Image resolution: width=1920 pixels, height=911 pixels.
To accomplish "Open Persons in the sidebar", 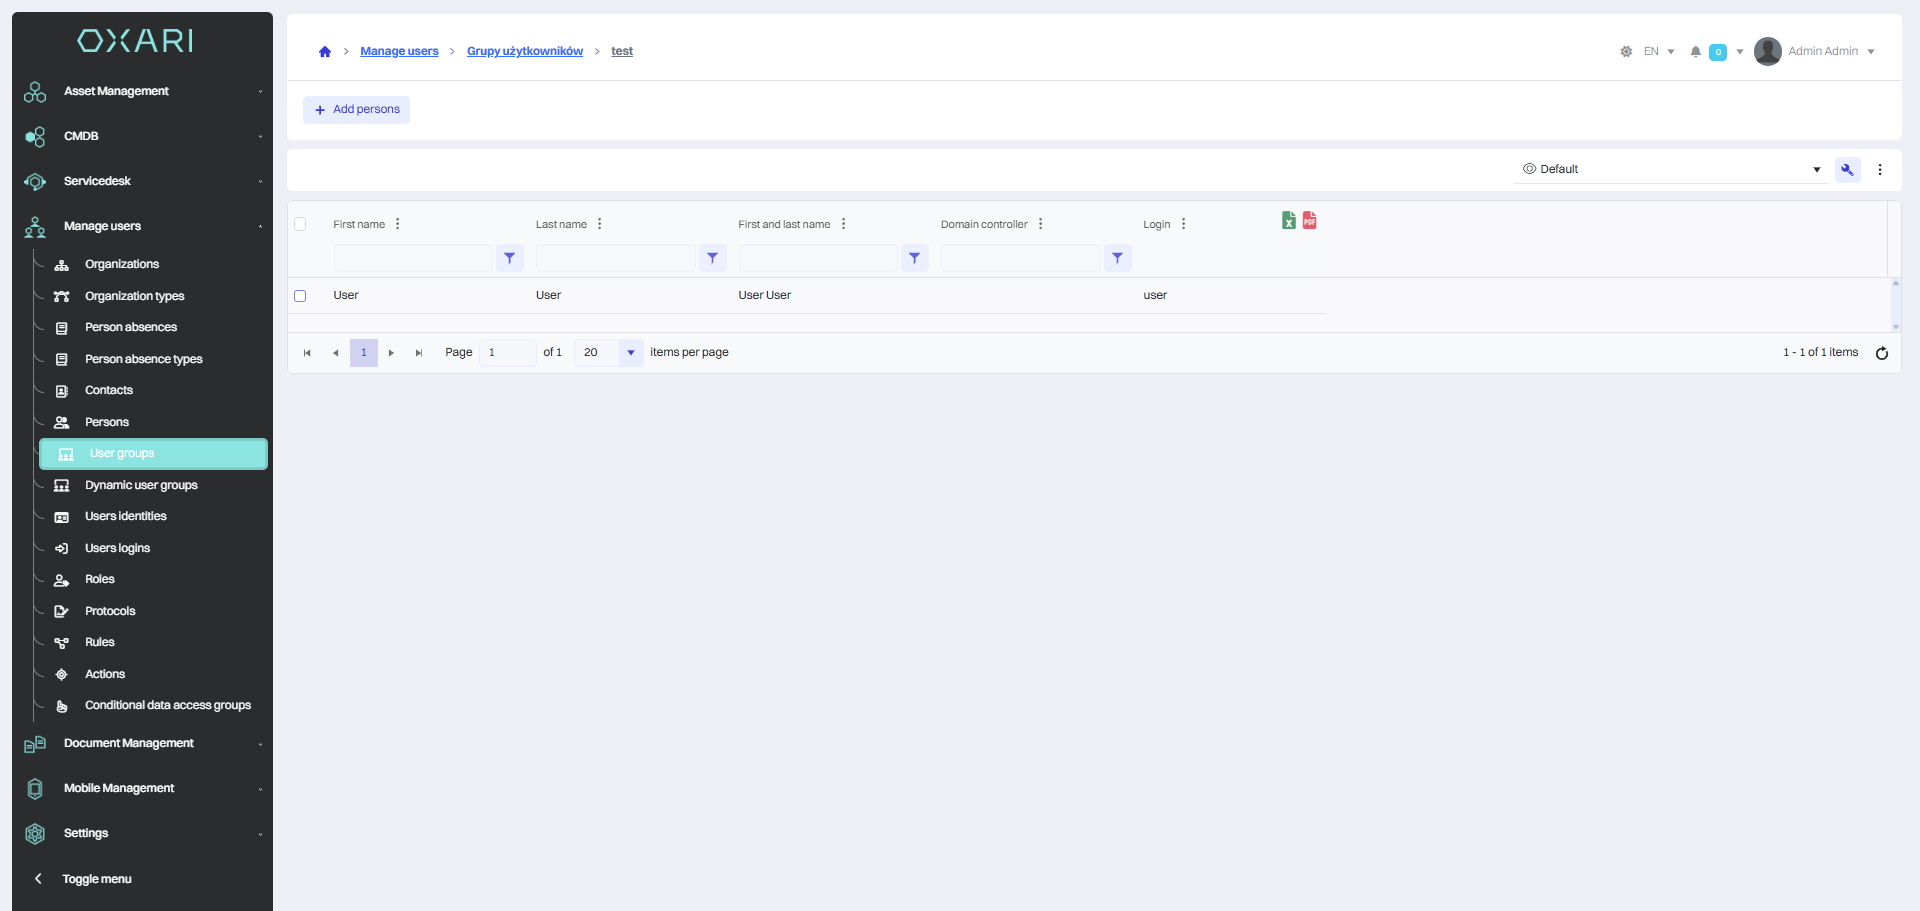I will coord(107,422).
